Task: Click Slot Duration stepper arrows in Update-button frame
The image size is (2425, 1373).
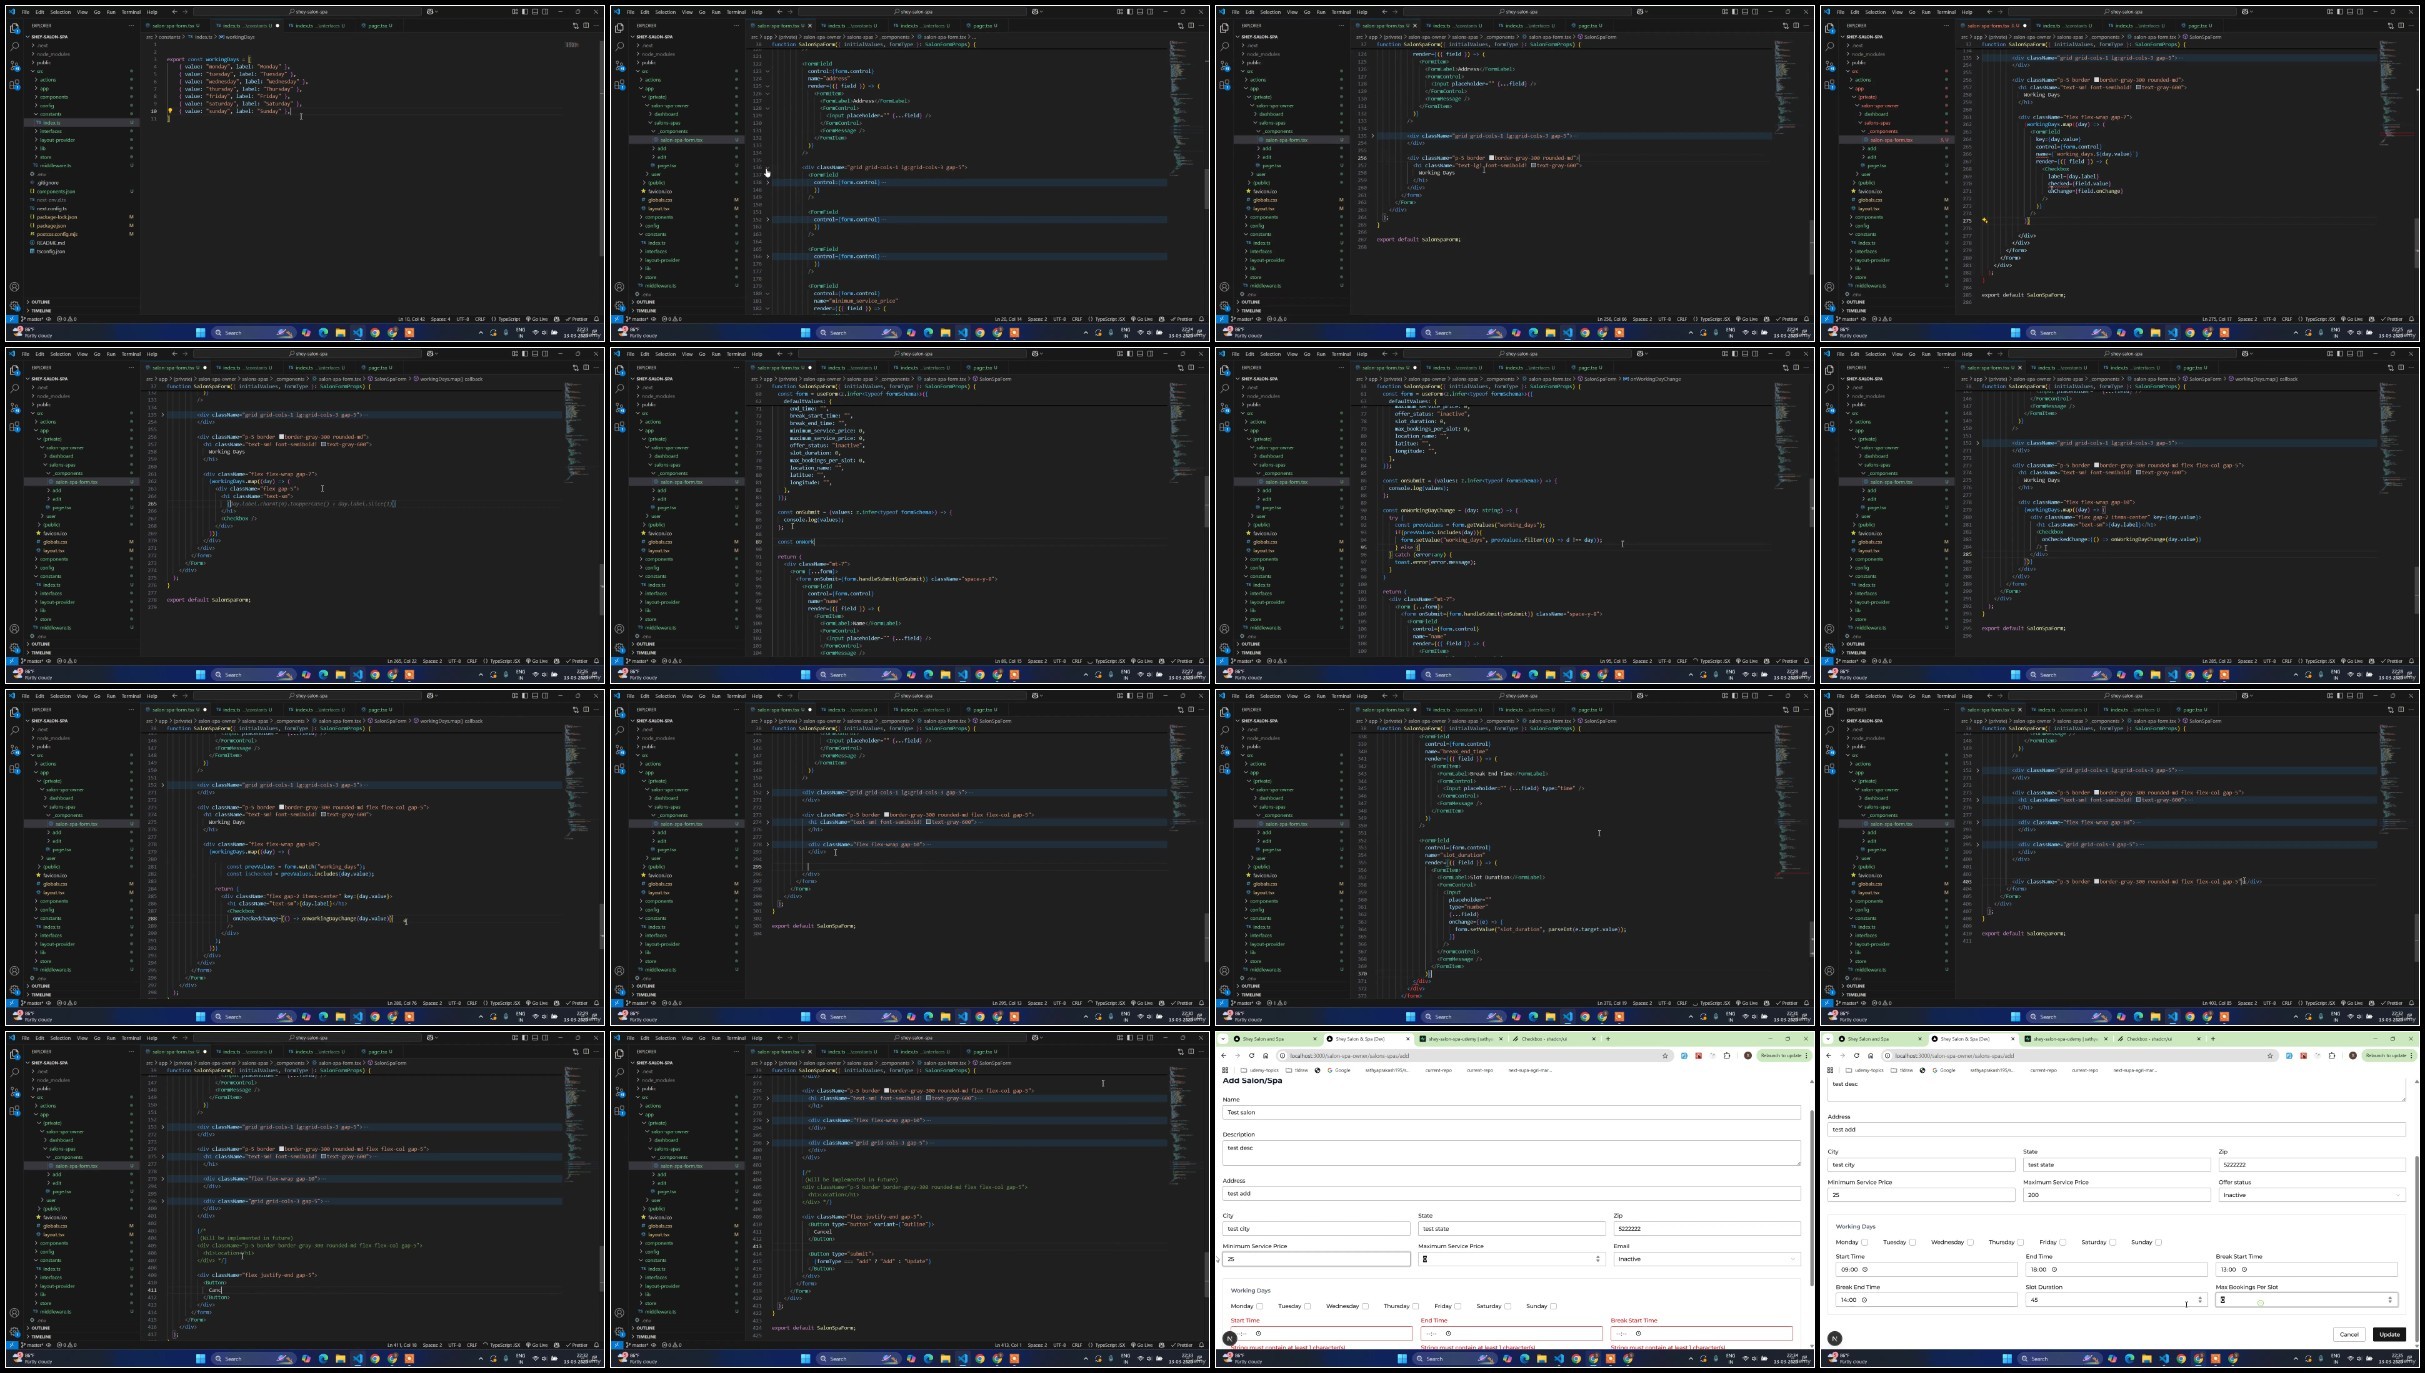Action: coord(2200,1300)
